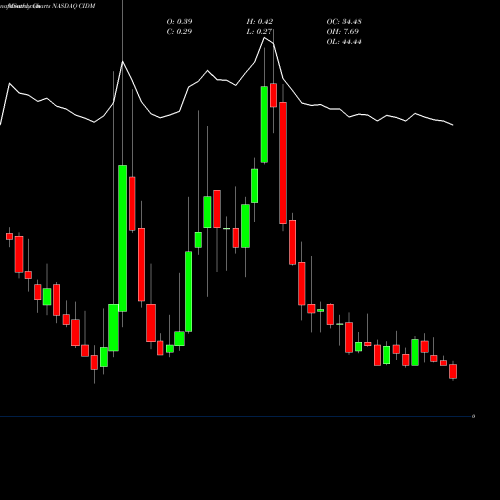Click the OC: 34.48 percentage value
The width and height of the screenshot is (500, 500).
344,22
